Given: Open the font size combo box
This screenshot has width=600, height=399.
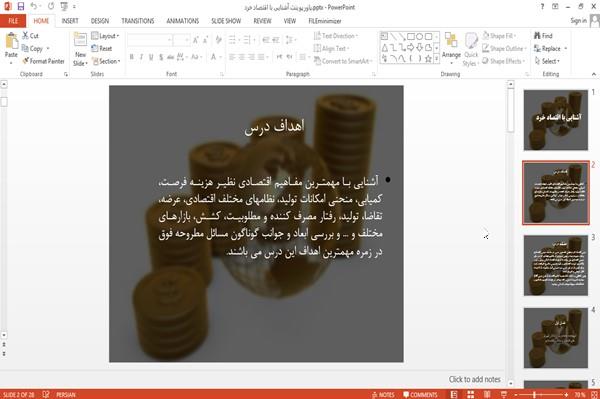Looking at the screenshot, I should (181, 40).
